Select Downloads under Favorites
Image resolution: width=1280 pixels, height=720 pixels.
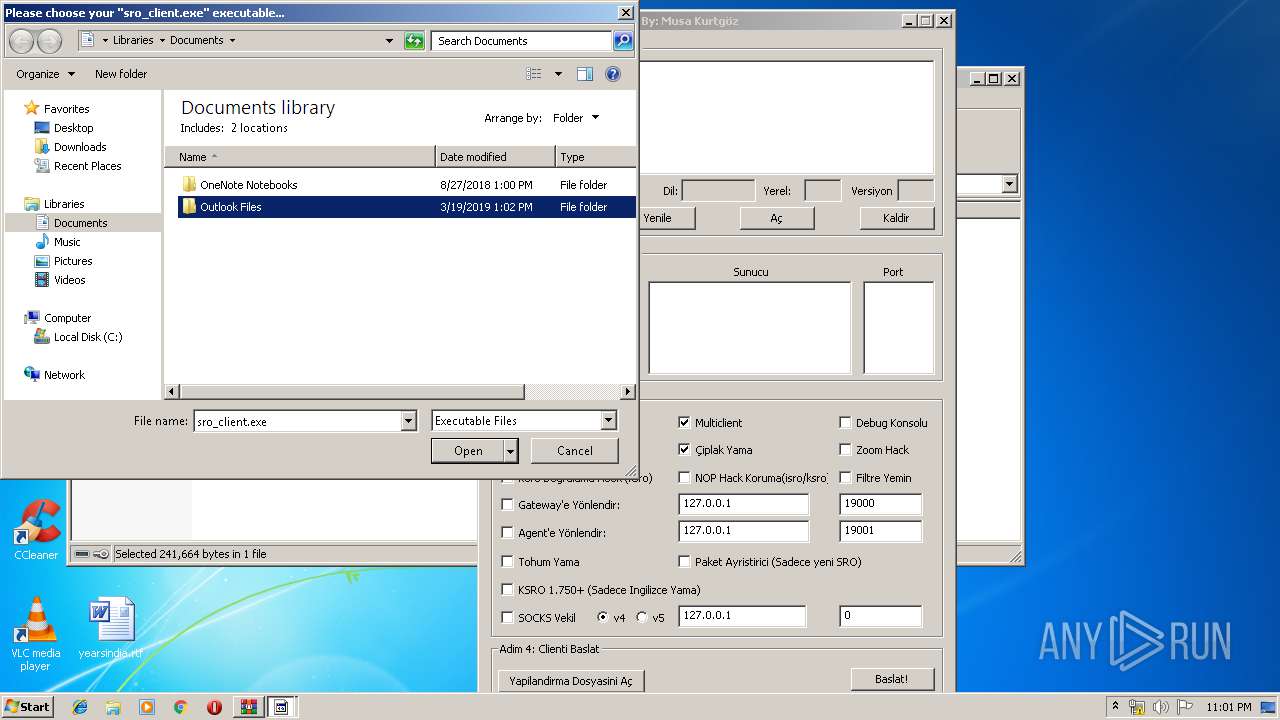[x=80, y=147]
